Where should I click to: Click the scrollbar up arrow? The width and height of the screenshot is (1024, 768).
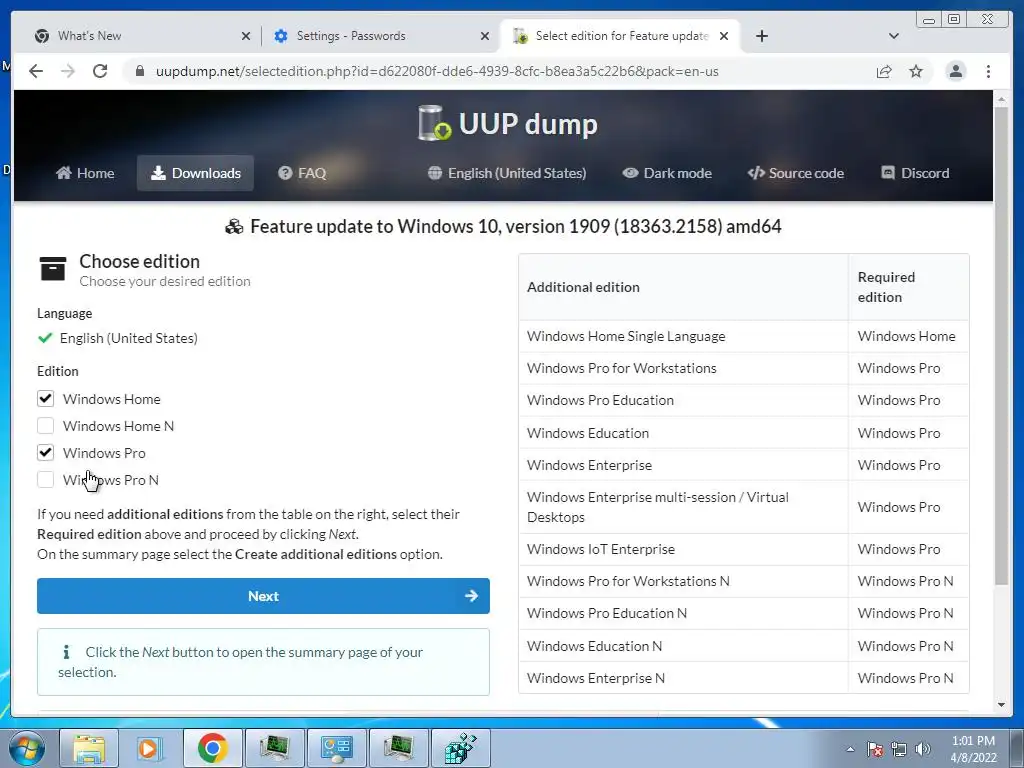1001,100
